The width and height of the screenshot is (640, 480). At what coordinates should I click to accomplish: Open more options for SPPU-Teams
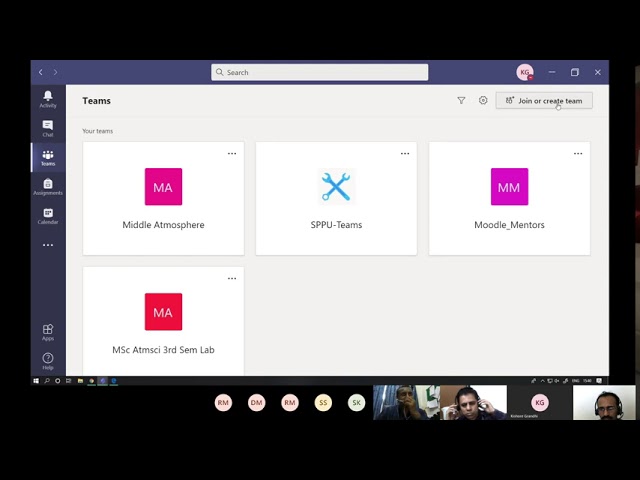(405, 153)
